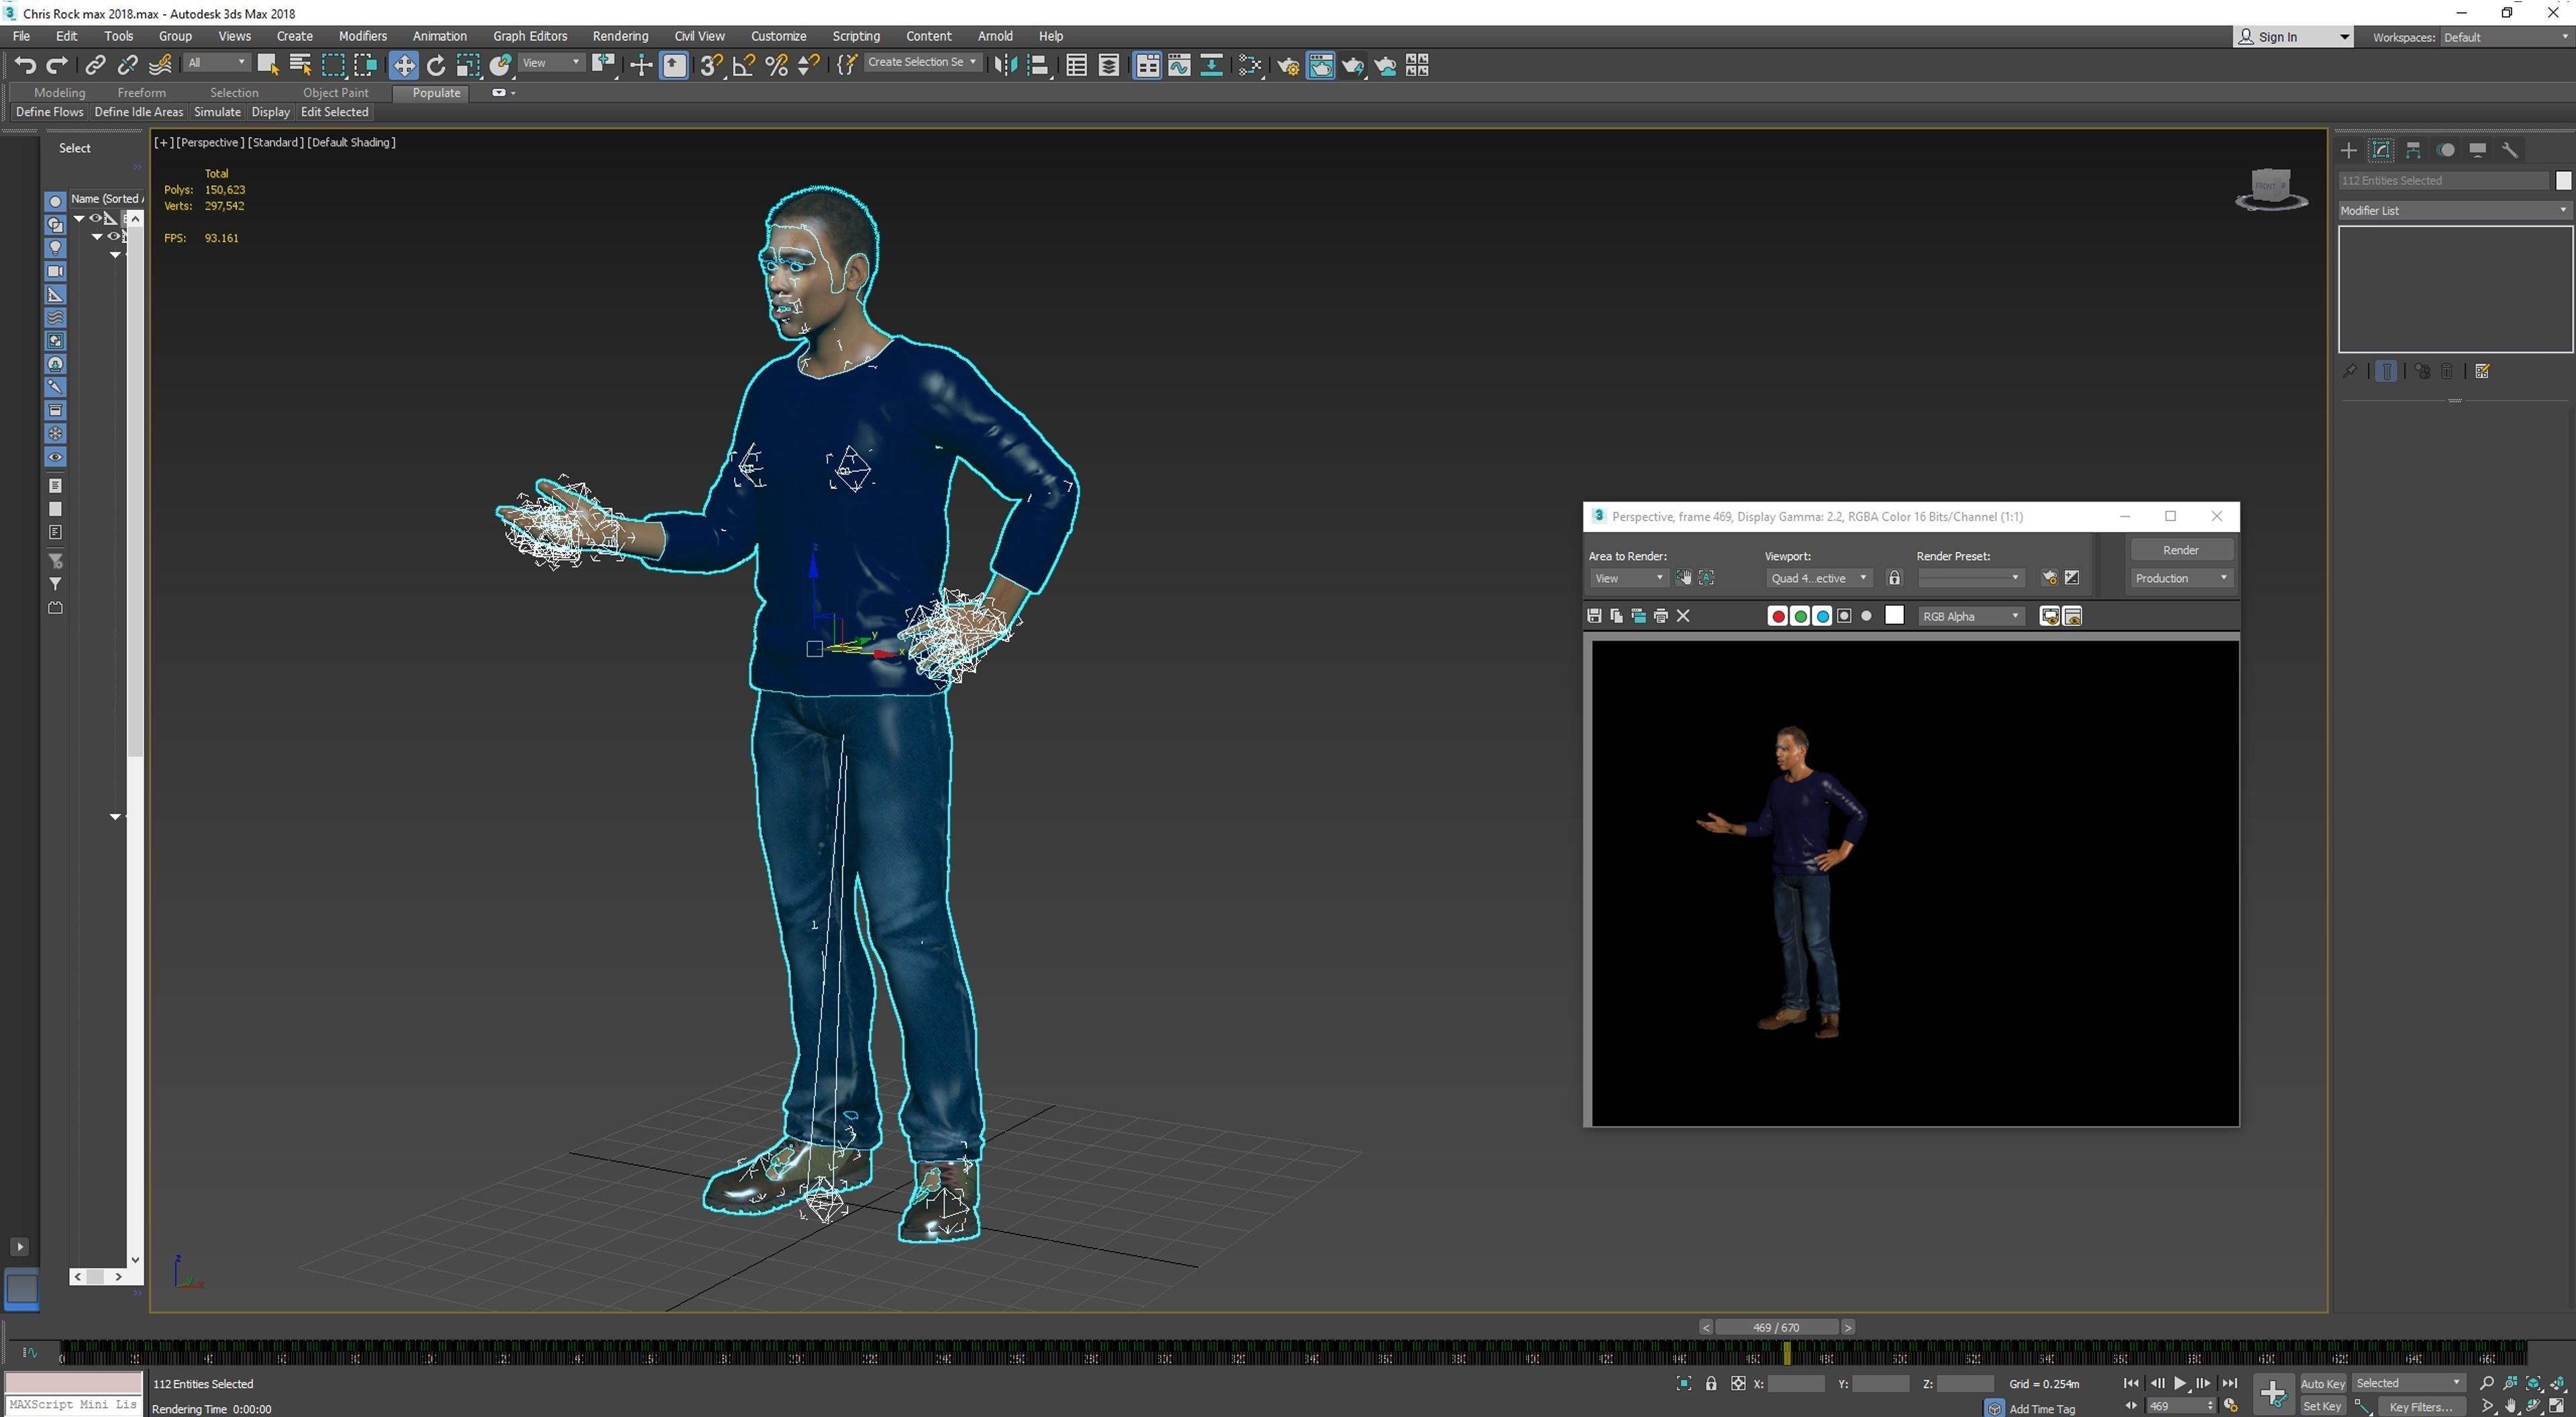Image resolution: width=2576 pixels, height=1417 pixels.
Task: Click the Sign In button
Action: tap(2294, 37)
